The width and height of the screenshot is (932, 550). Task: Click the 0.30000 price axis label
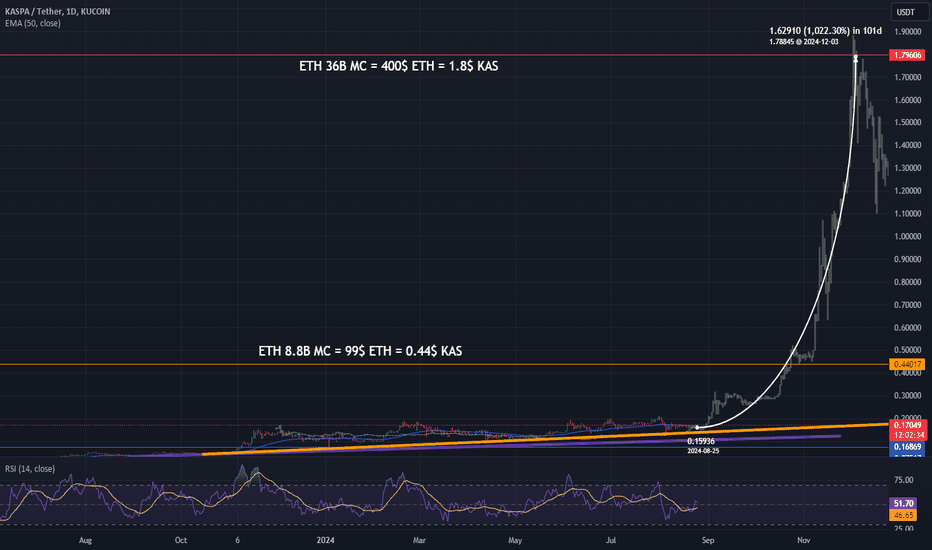tap(908, 395)
